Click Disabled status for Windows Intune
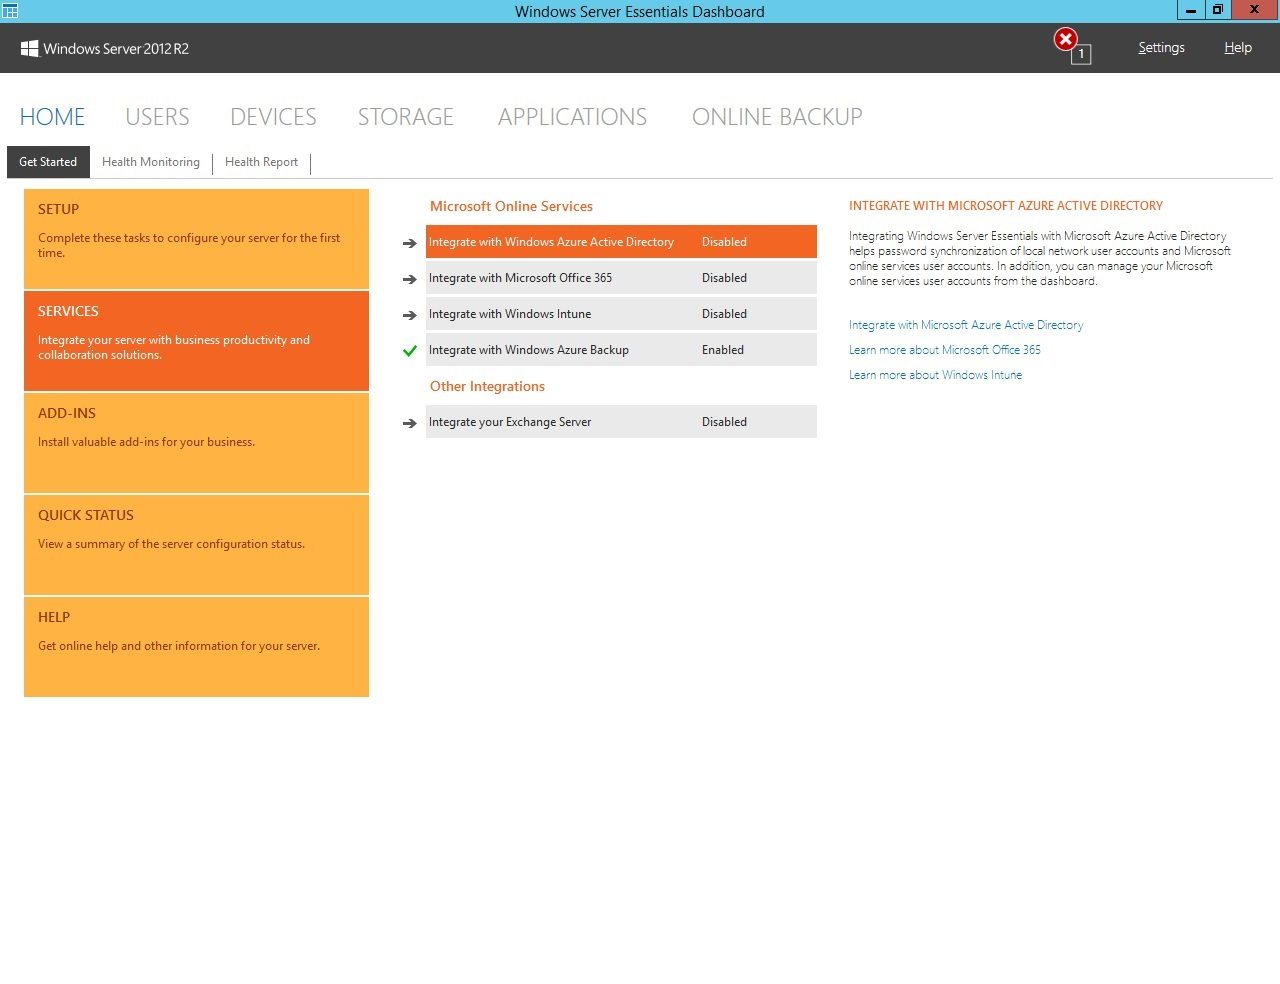 (x=724, y=314)
